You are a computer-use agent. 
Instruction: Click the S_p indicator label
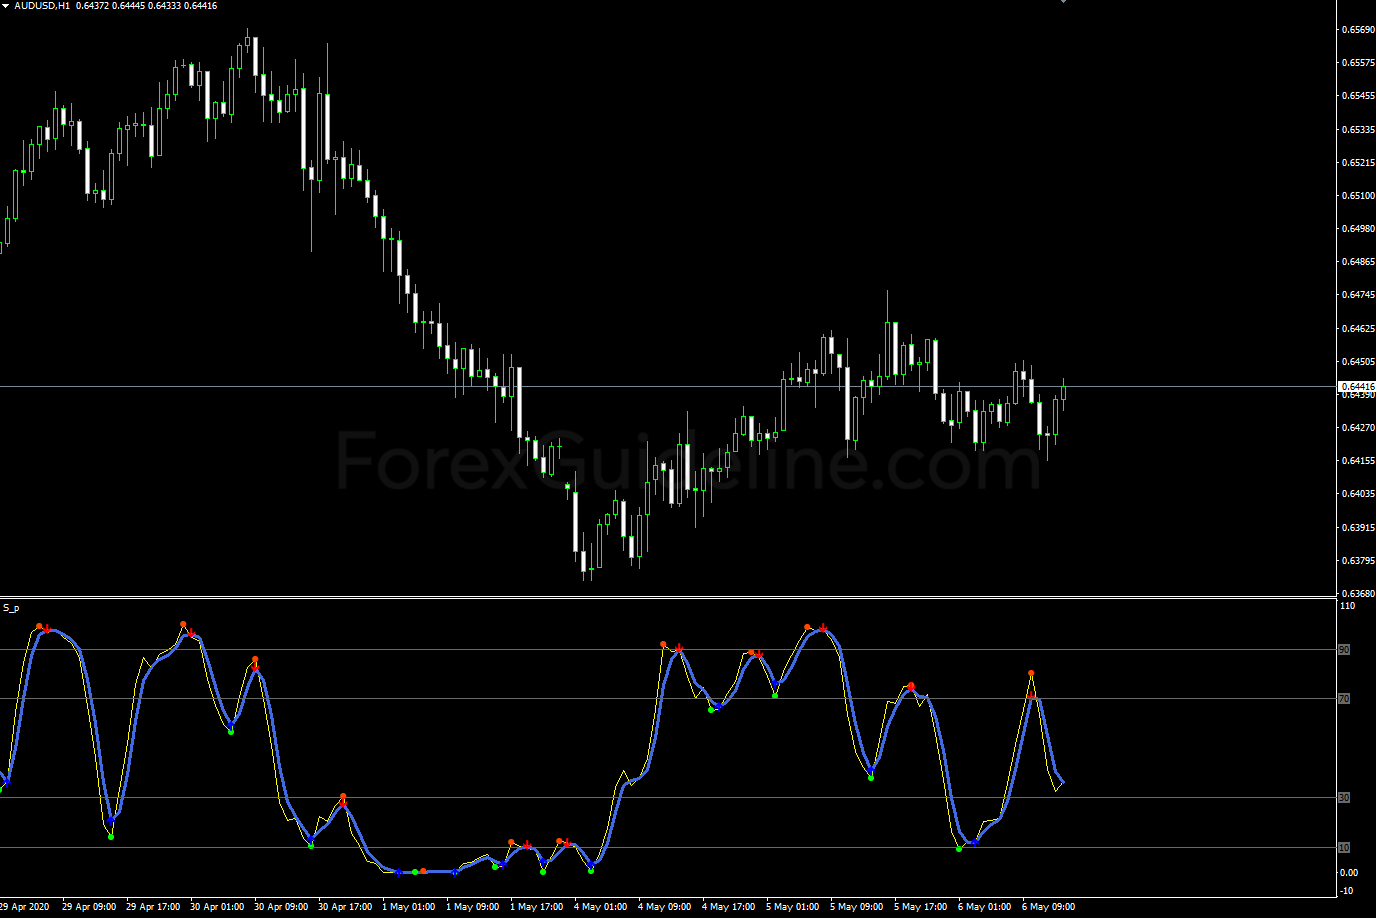(11, 607)
